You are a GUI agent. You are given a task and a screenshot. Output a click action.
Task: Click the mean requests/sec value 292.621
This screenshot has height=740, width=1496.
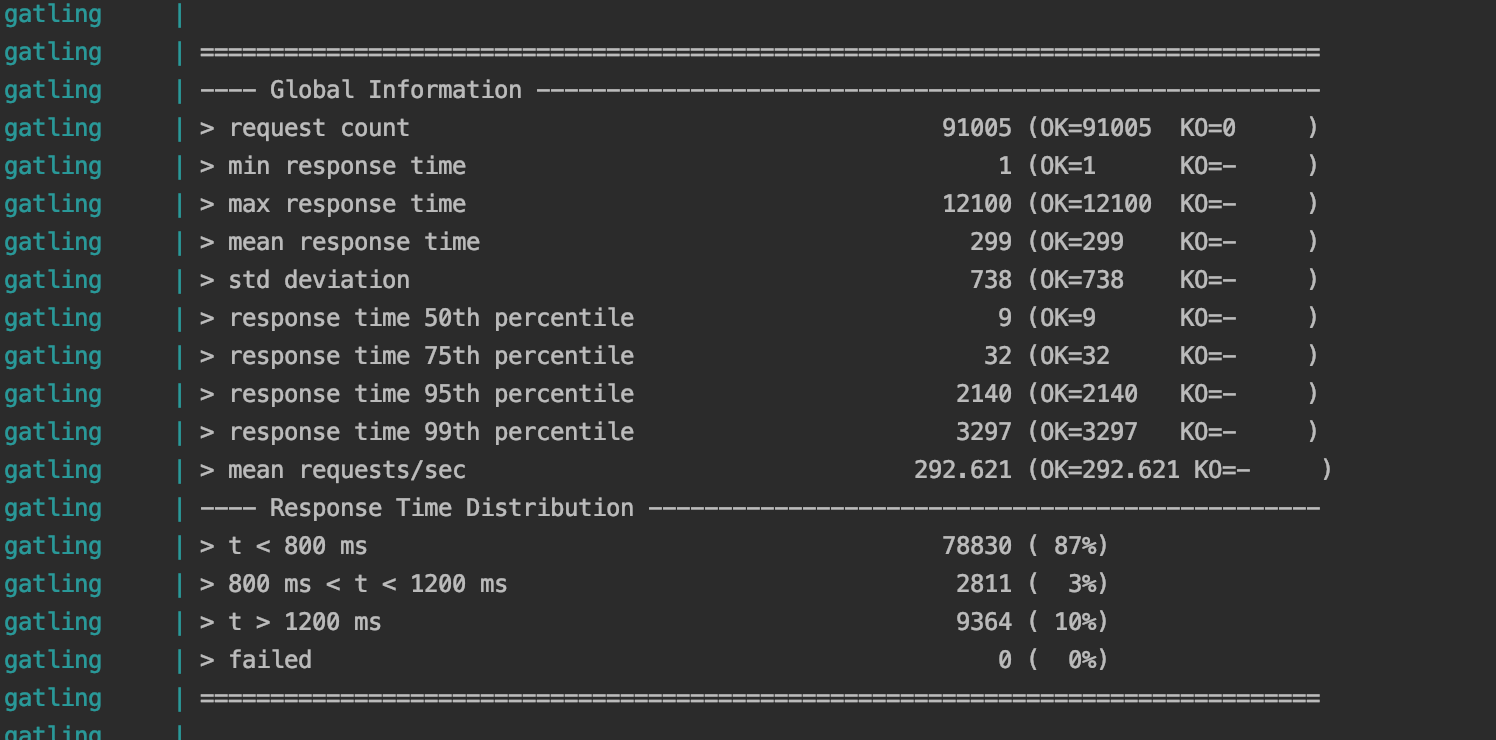click(x=962, y=470)
